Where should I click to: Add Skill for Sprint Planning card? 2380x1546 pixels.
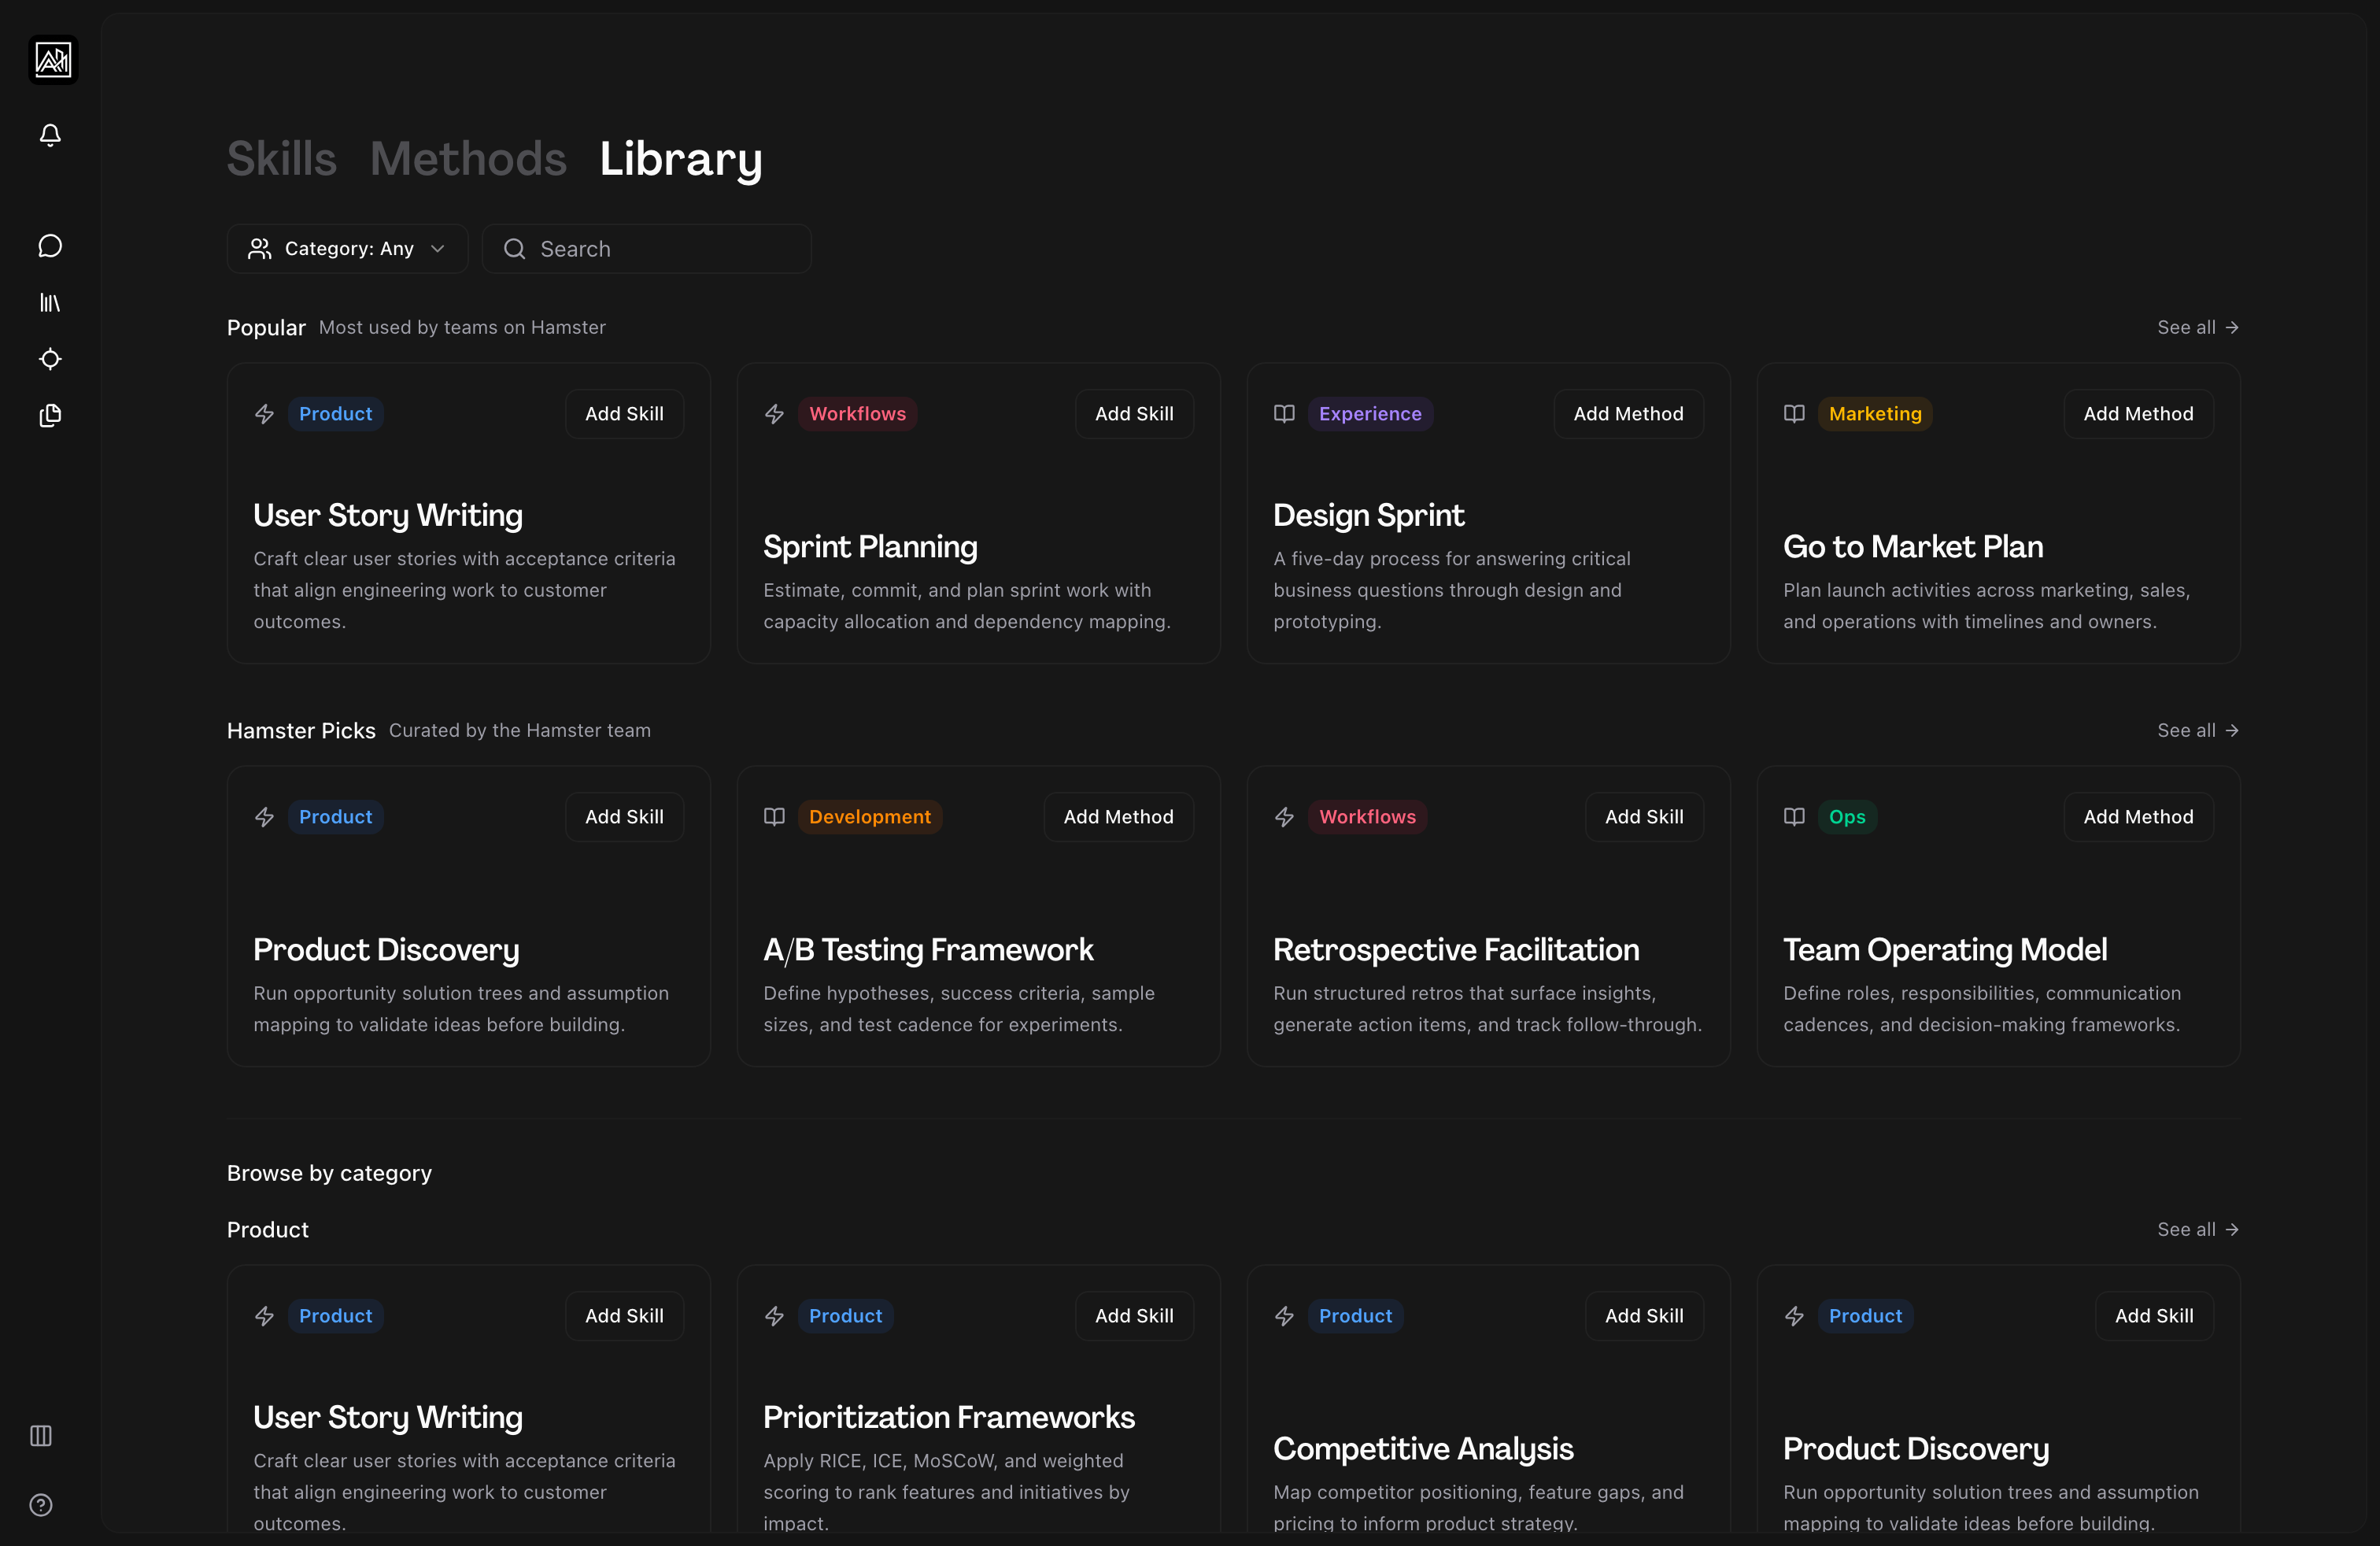coord(1134,414)
